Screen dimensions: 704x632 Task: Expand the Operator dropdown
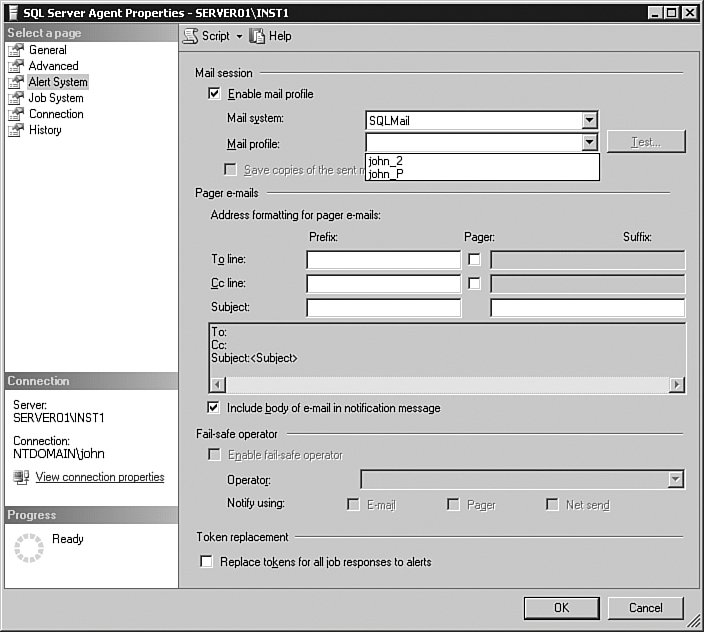pos(675,479)
